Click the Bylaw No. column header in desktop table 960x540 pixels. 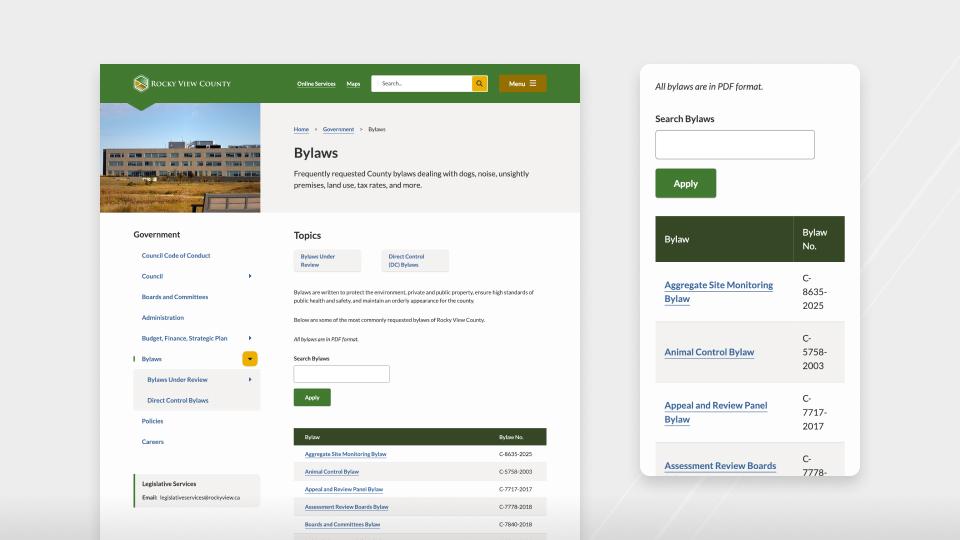click(x=511, y=437)
